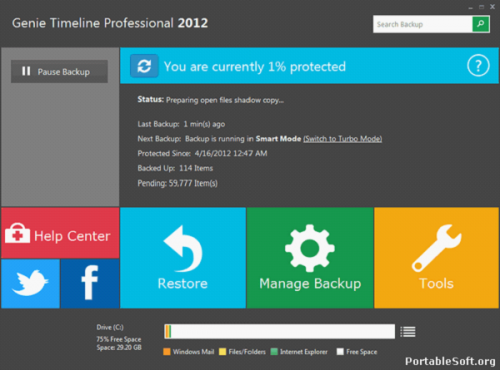Open the question mark help icon

(478, 66)
